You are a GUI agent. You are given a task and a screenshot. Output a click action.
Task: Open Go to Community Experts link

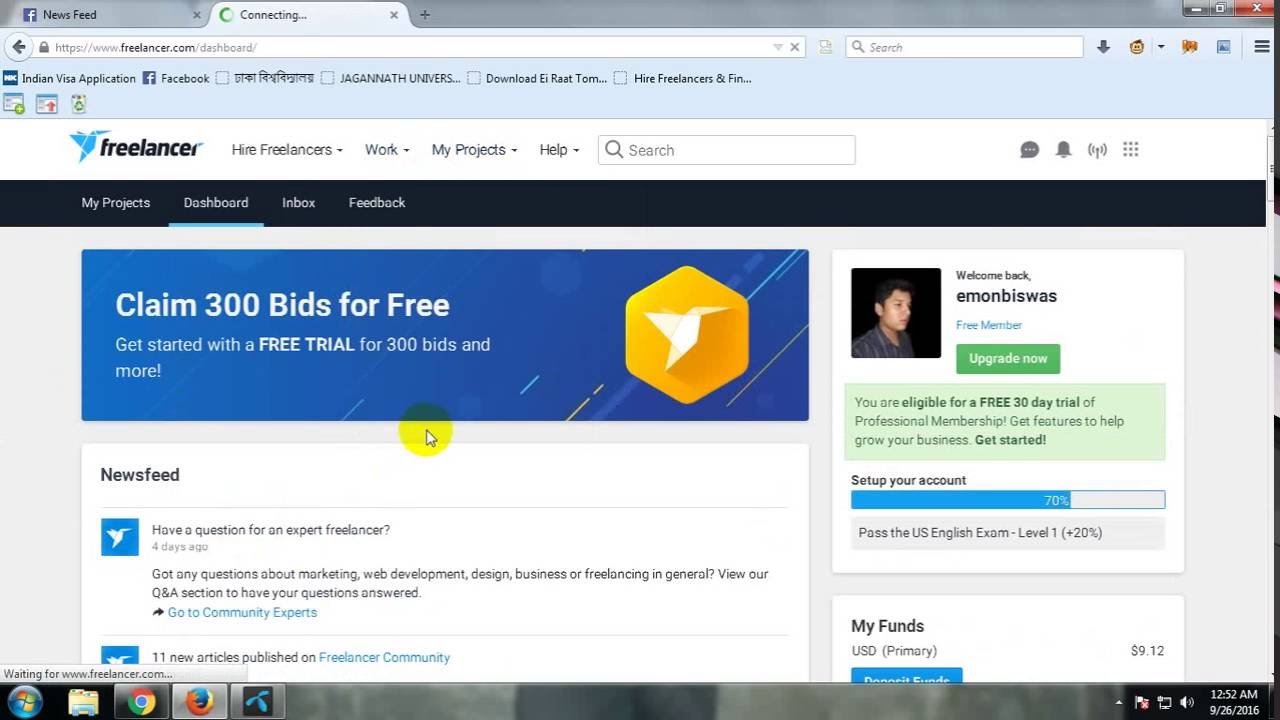point(242,612)
